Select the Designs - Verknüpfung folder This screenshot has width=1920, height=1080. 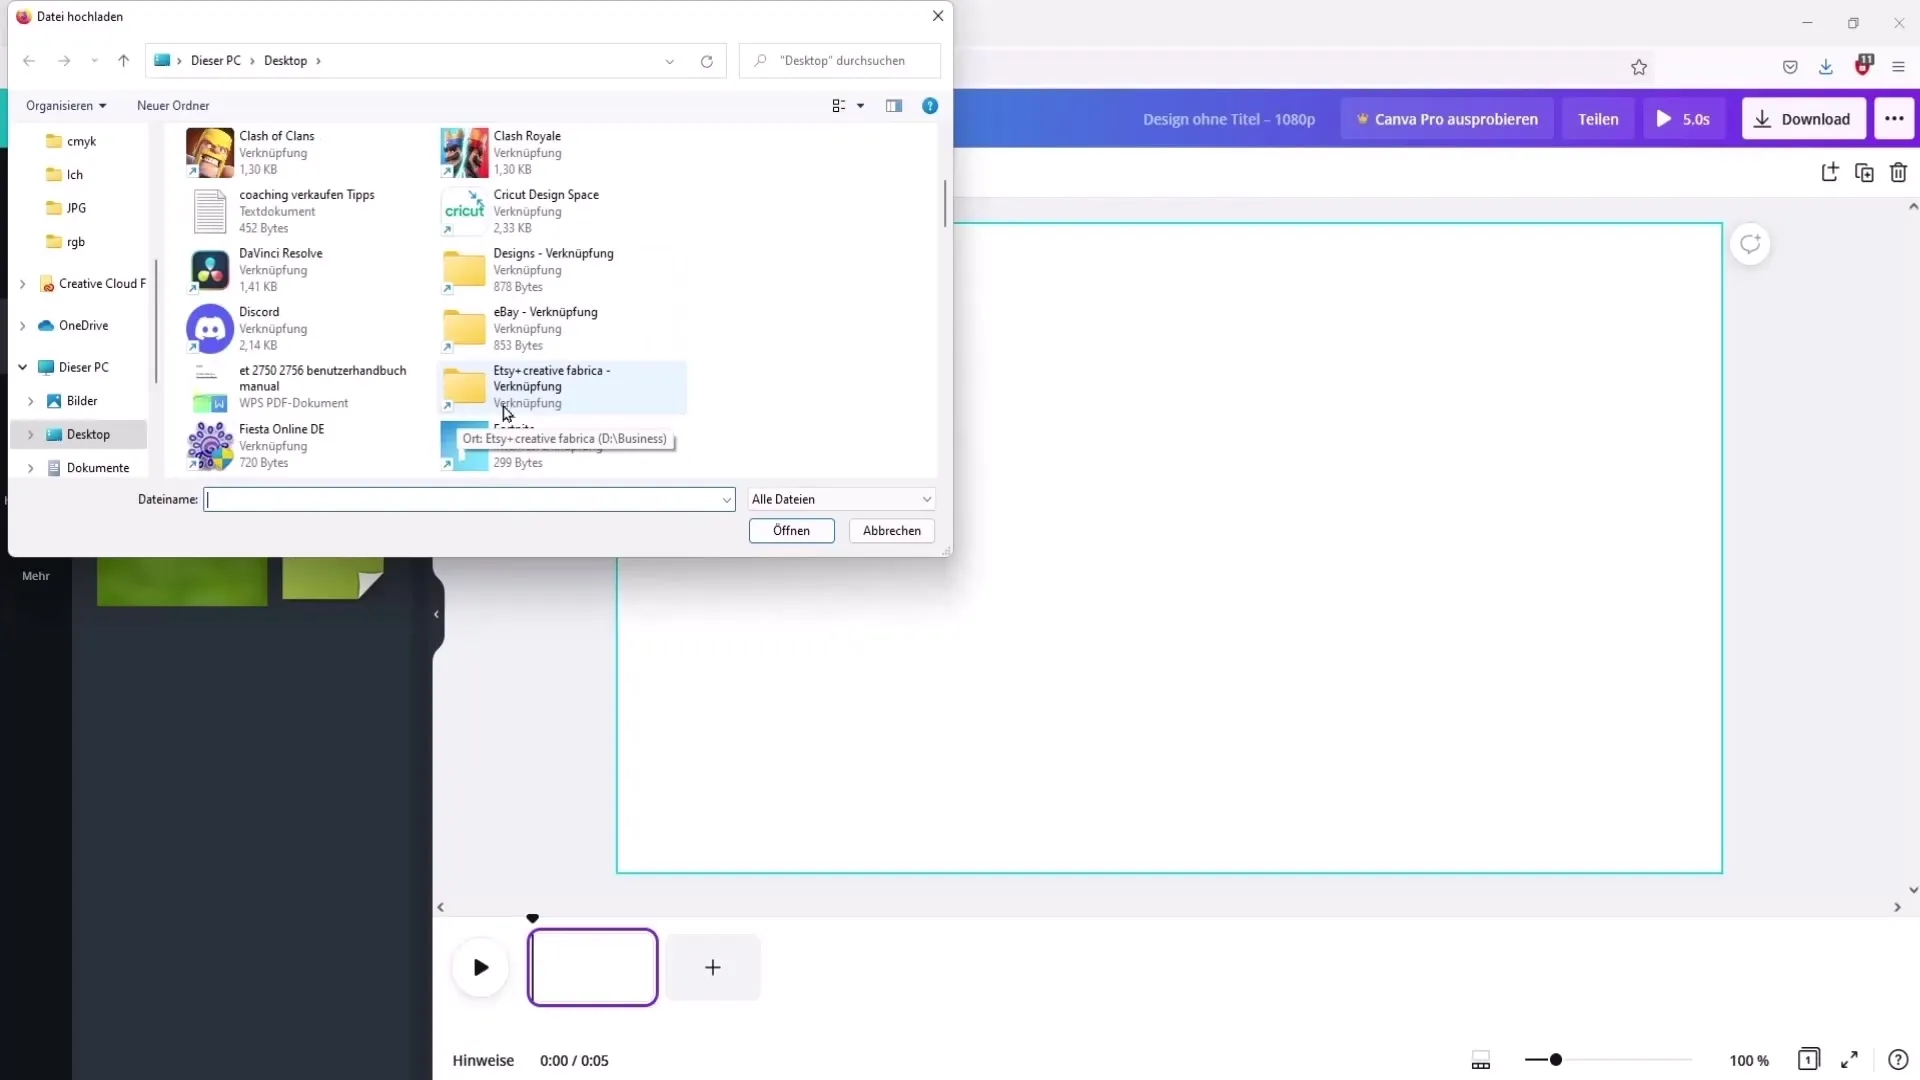tap(560, 270)
